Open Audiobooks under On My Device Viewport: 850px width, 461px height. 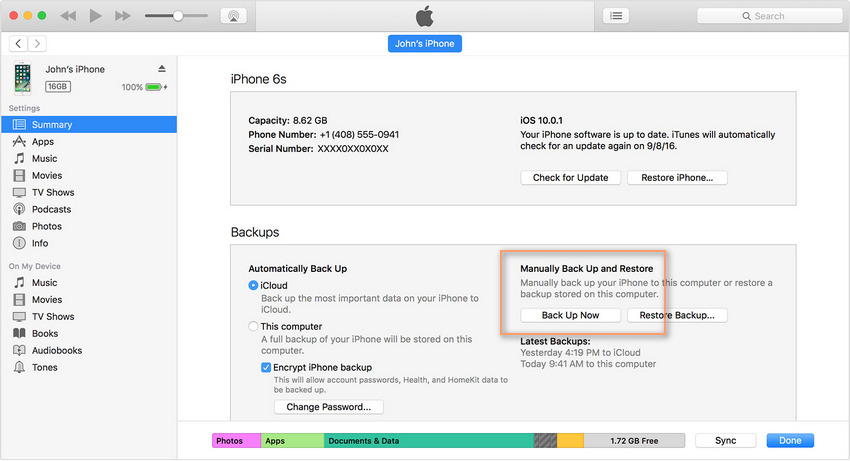point(56,350)
